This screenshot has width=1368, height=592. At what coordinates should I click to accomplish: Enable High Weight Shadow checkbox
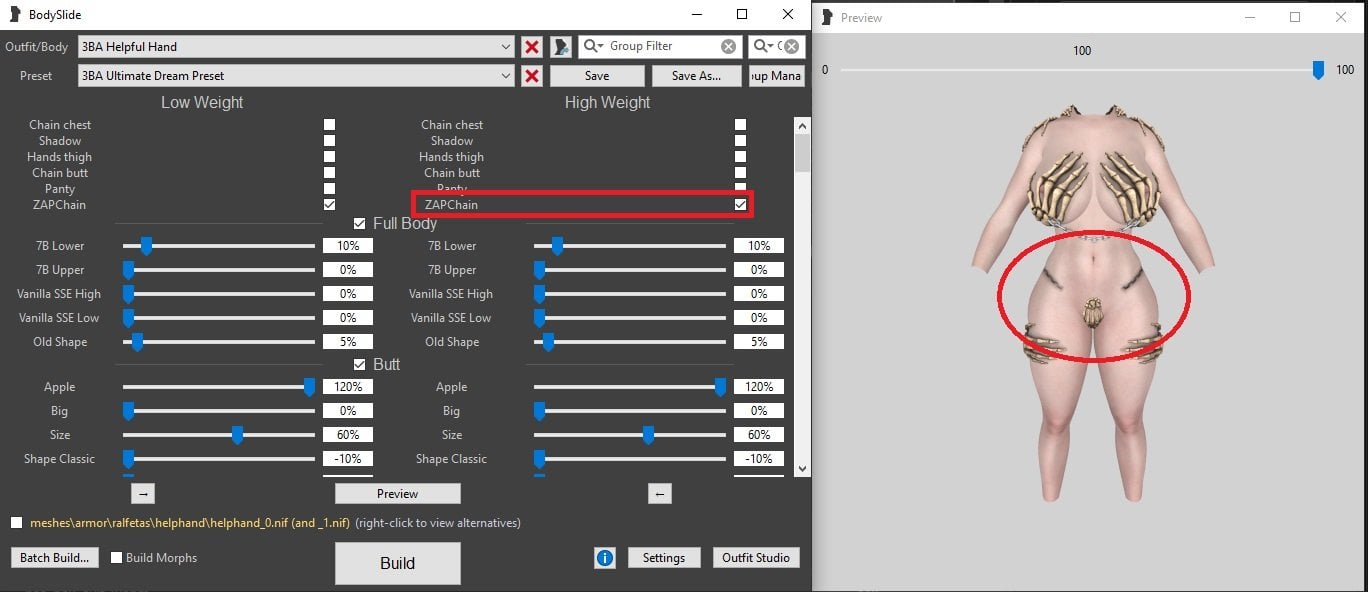pos(740,141)
